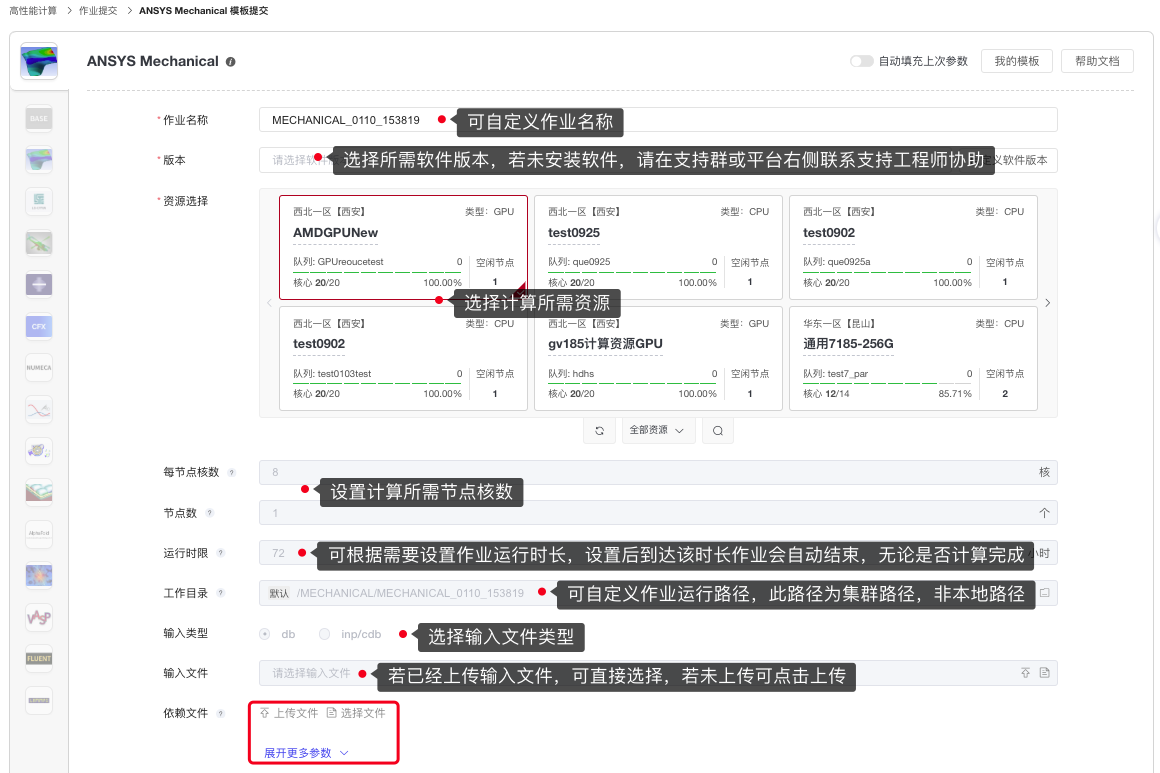Click the resource search magnifier icon
The width and height of the screenshot is (1160, 773).
tap(717, 431)
